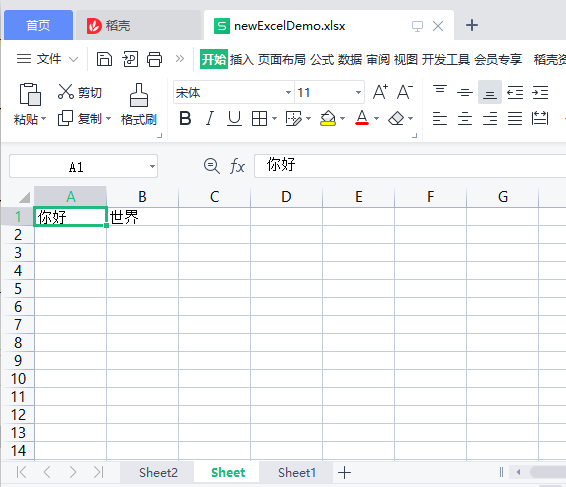Viewport: 566px width, 487px height.
Task: Open borders dropdown arrow
Action: click(274, 118)
